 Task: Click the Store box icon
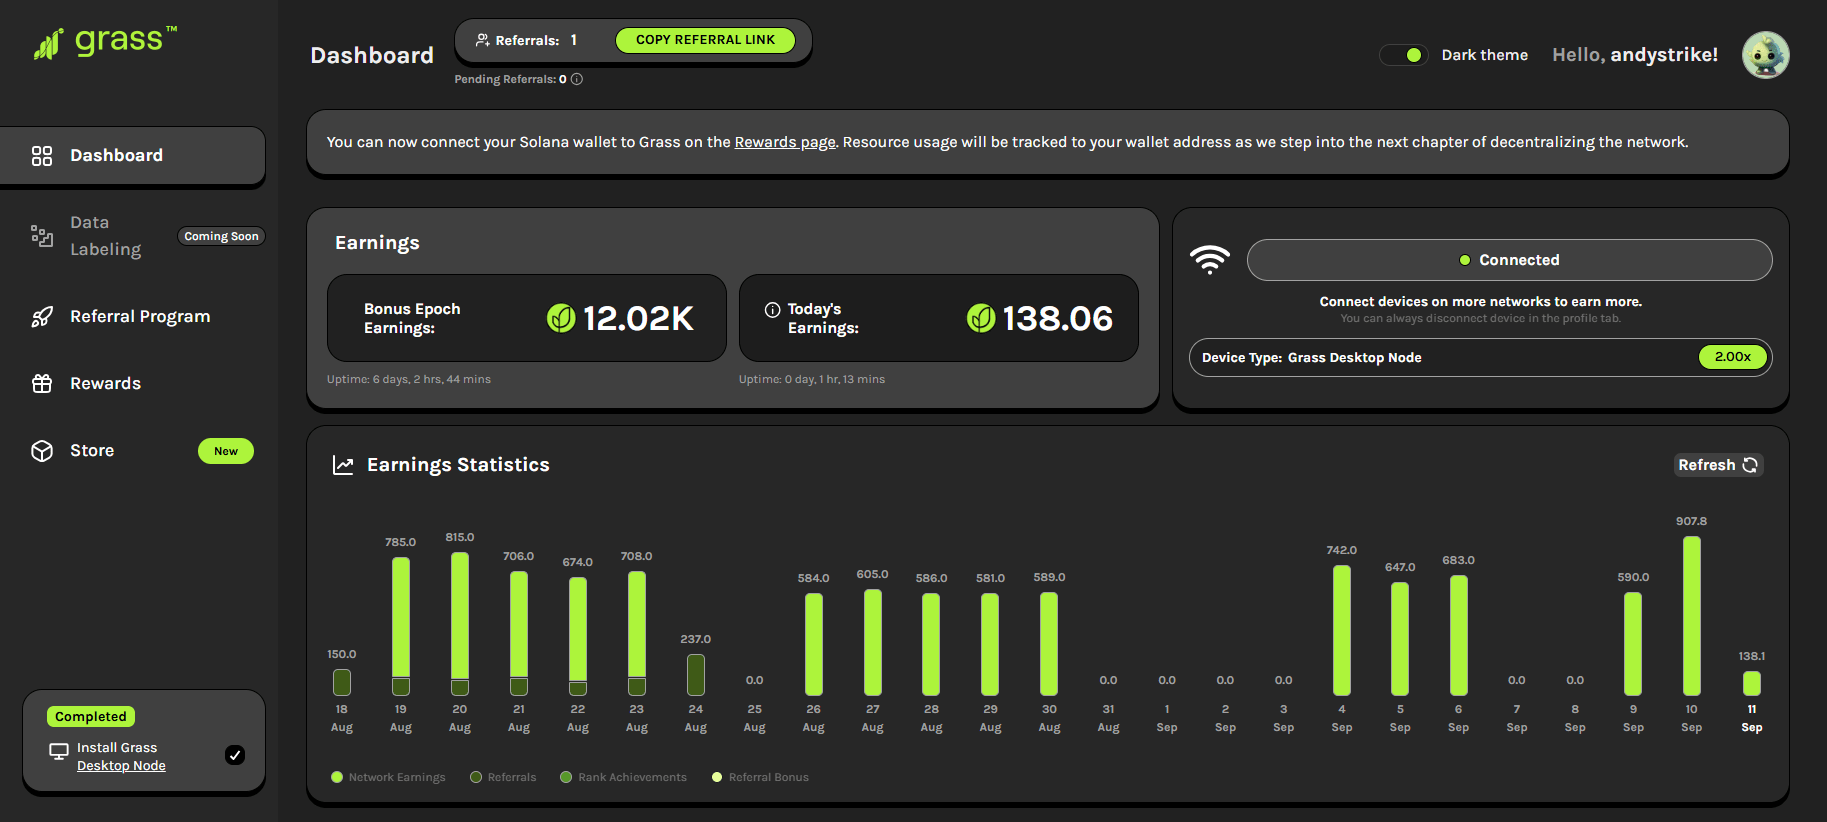click(42, 451)
